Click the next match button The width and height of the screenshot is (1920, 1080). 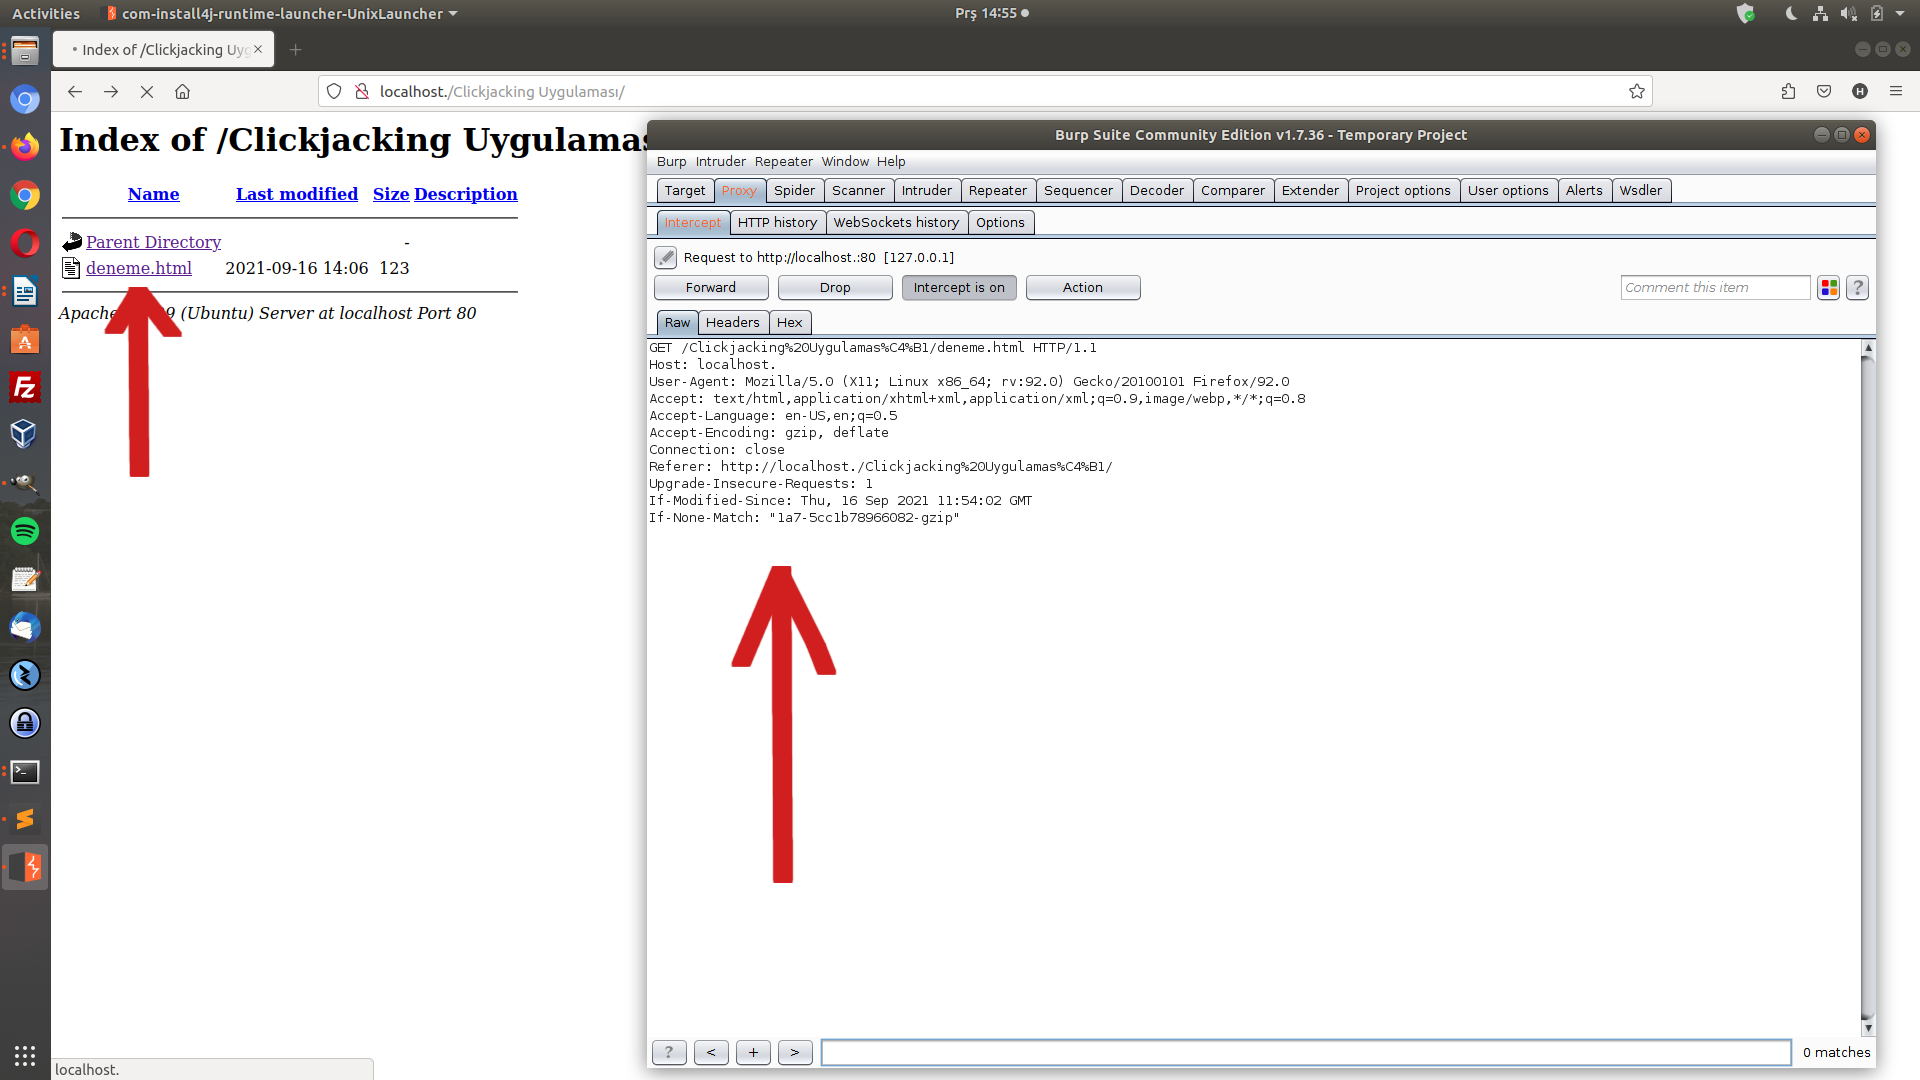point(795,1052)
